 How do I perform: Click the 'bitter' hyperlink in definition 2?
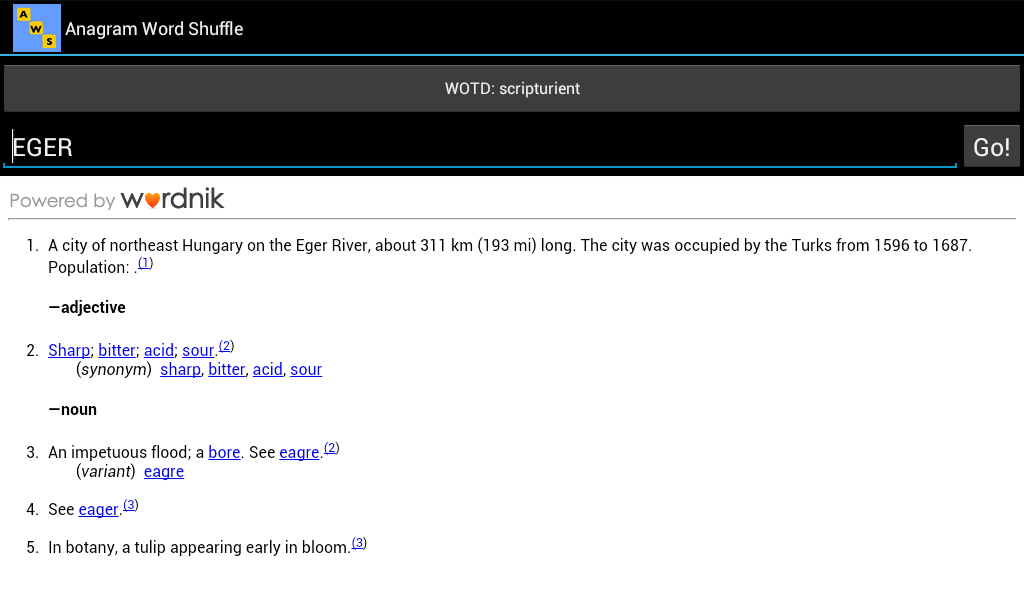coord(117,350)
